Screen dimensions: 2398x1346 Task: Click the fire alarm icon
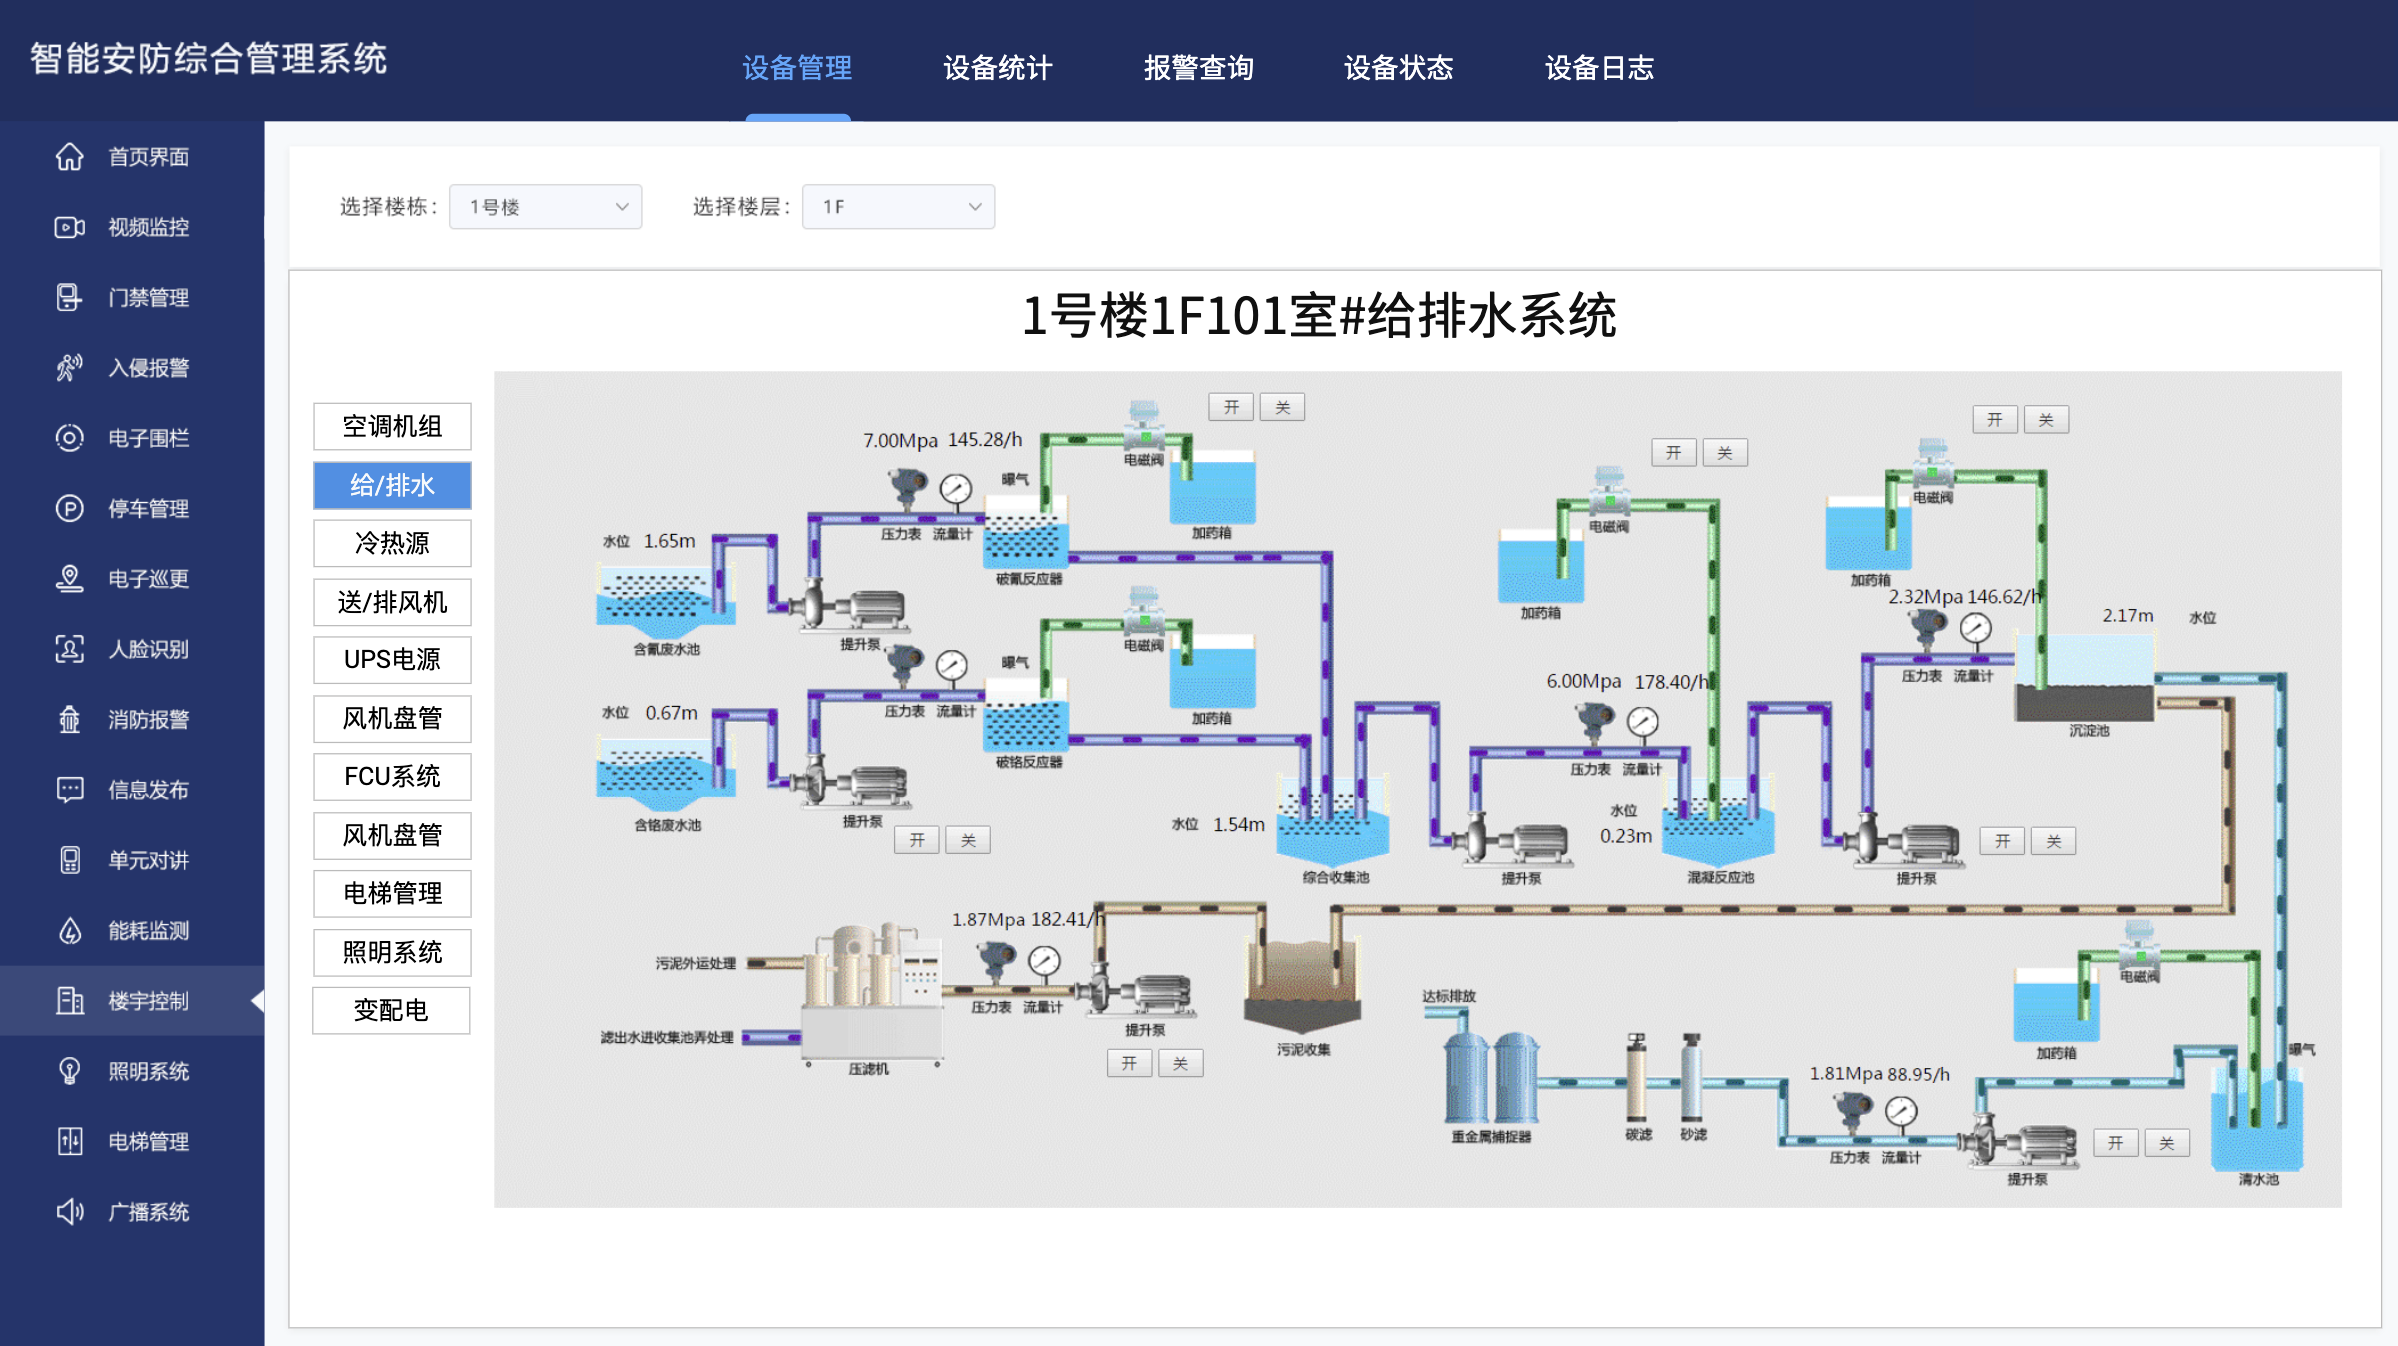point(69,719)
